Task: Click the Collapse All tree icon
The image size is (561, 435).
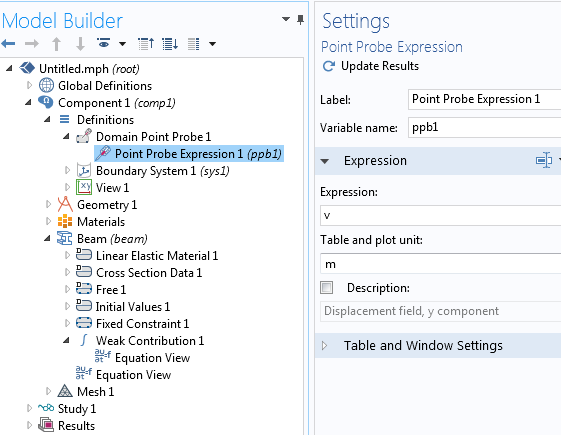Action: coord(146,44)
